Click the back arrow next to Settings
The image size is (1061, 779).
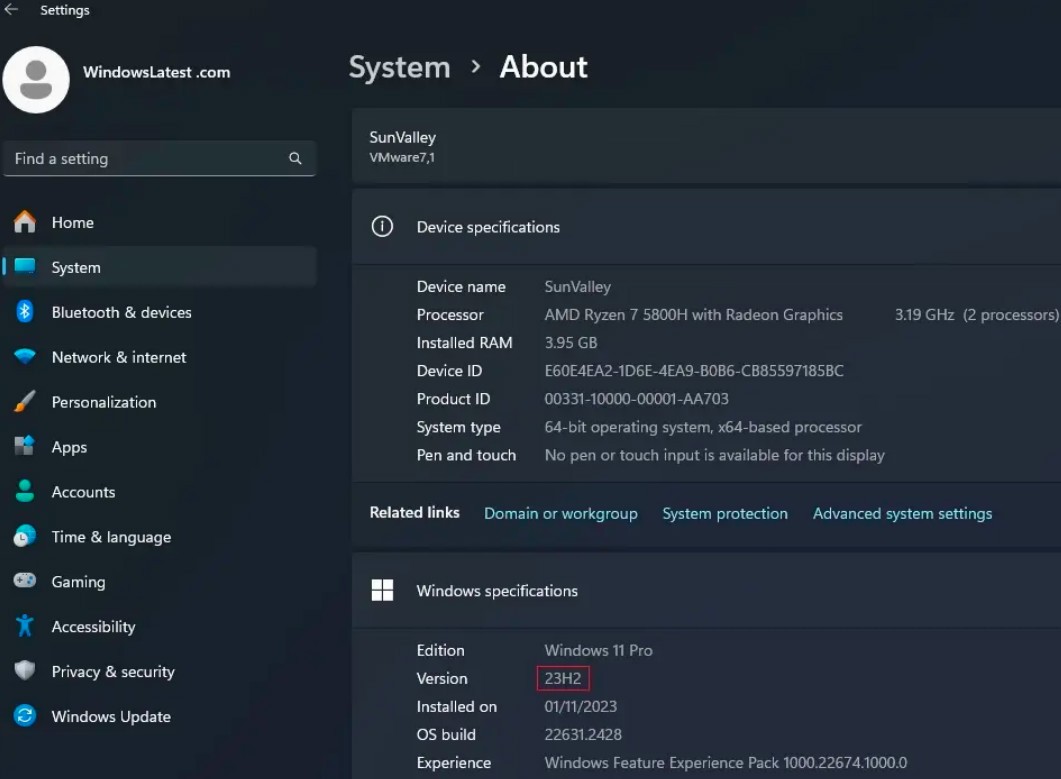[11, 9]
